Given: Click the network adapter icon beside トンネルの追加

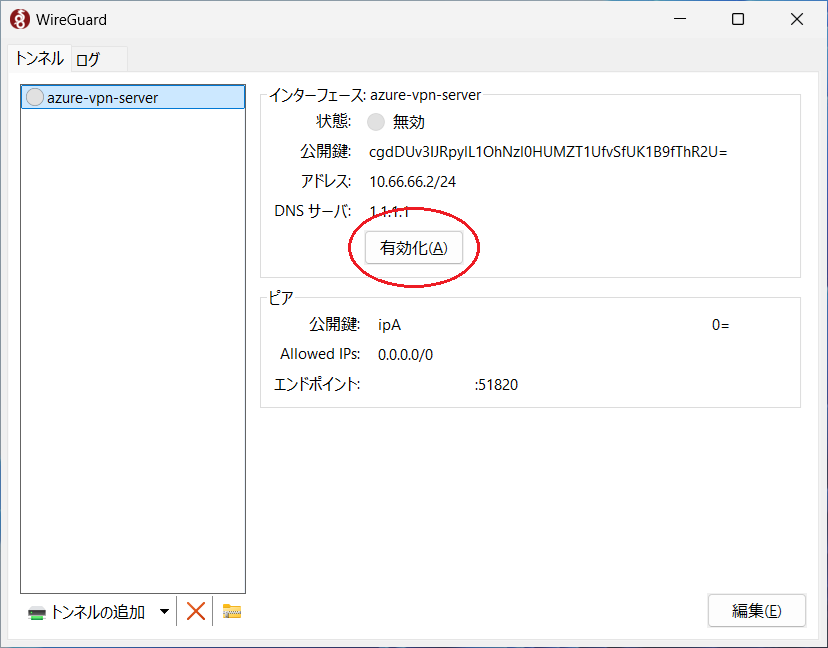Looking at the screenshot, I should [37, 612].
